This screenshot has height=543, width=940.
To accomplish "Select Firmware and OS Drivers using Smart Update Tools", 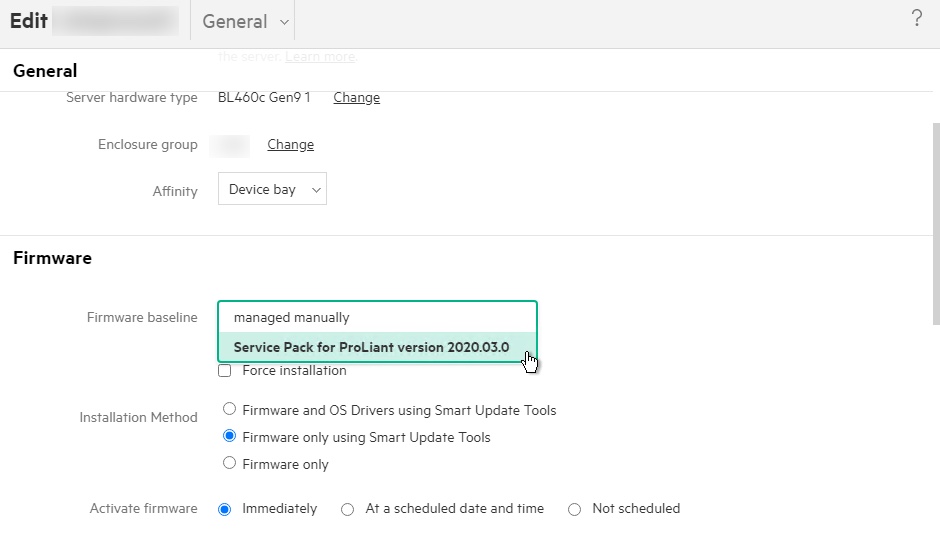I will coord(230,410).
